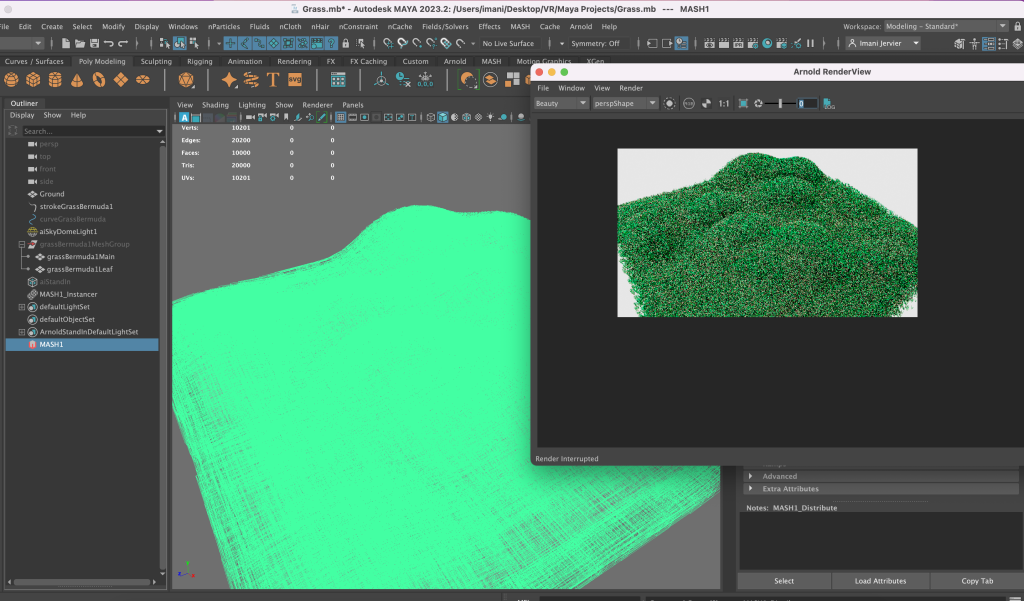Expand defaultLightSet in the Outliner
The image size is (1024, 601).
(x=22, y=307)
